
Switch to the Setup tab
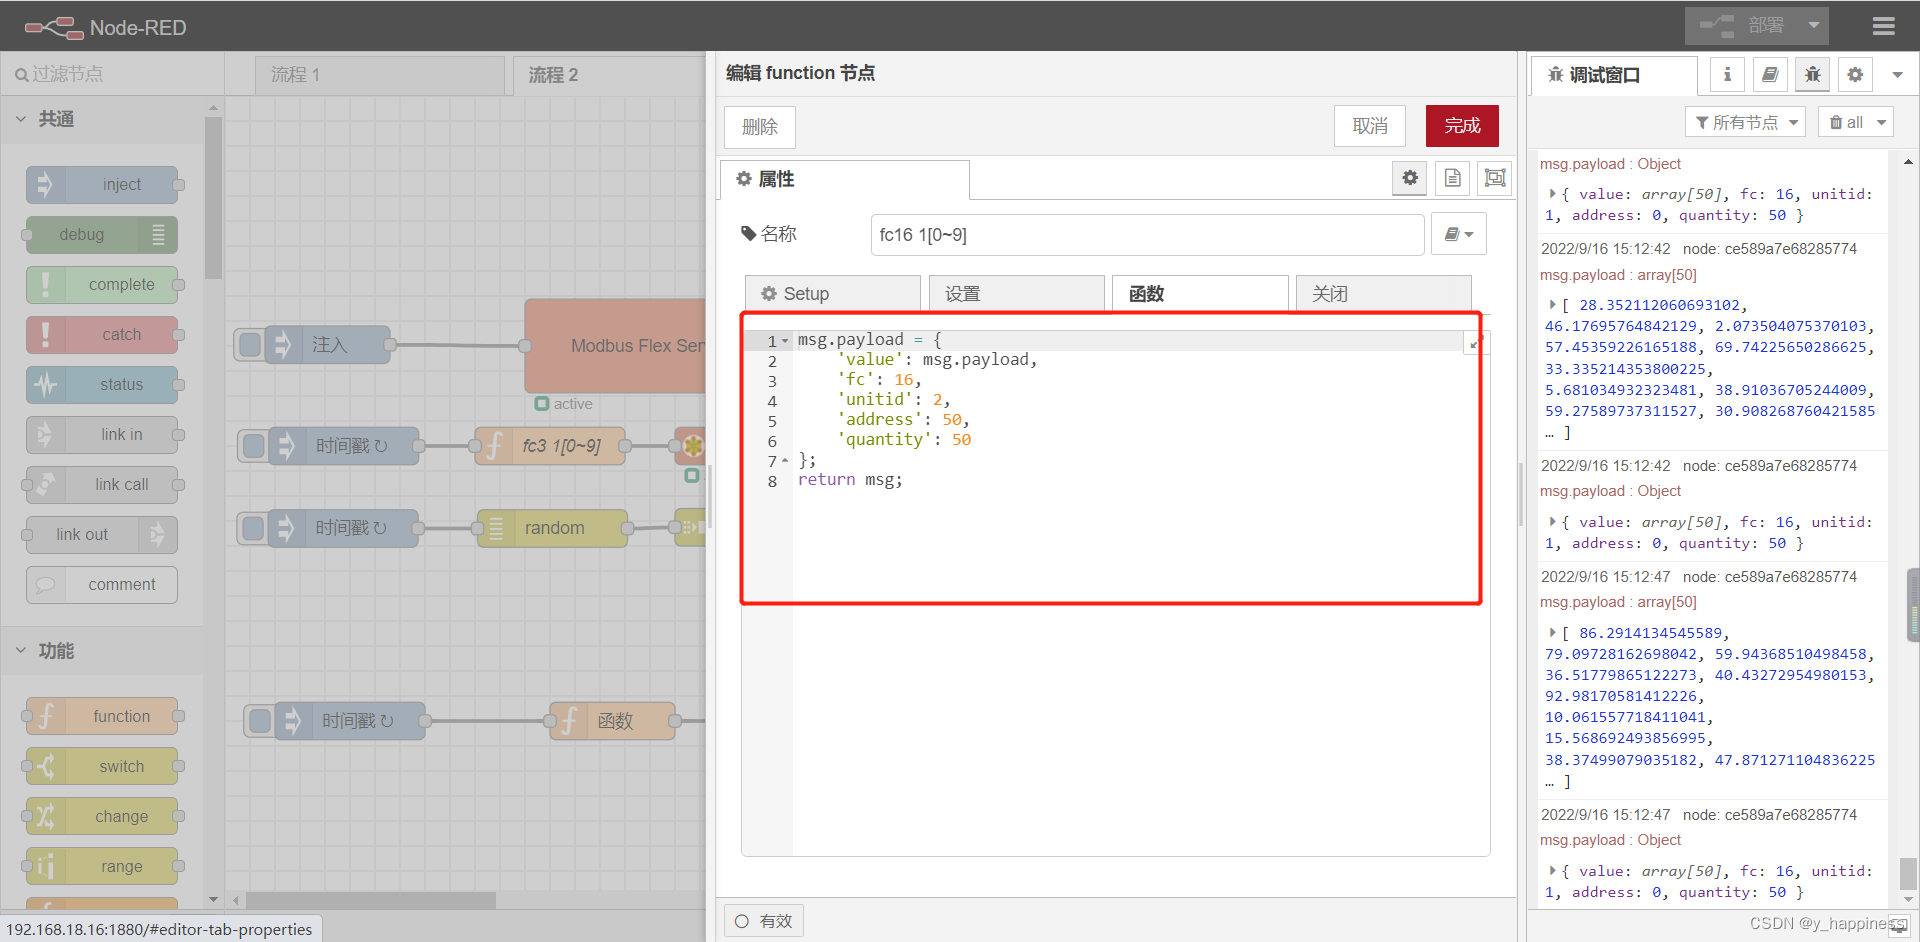point(832,294)
